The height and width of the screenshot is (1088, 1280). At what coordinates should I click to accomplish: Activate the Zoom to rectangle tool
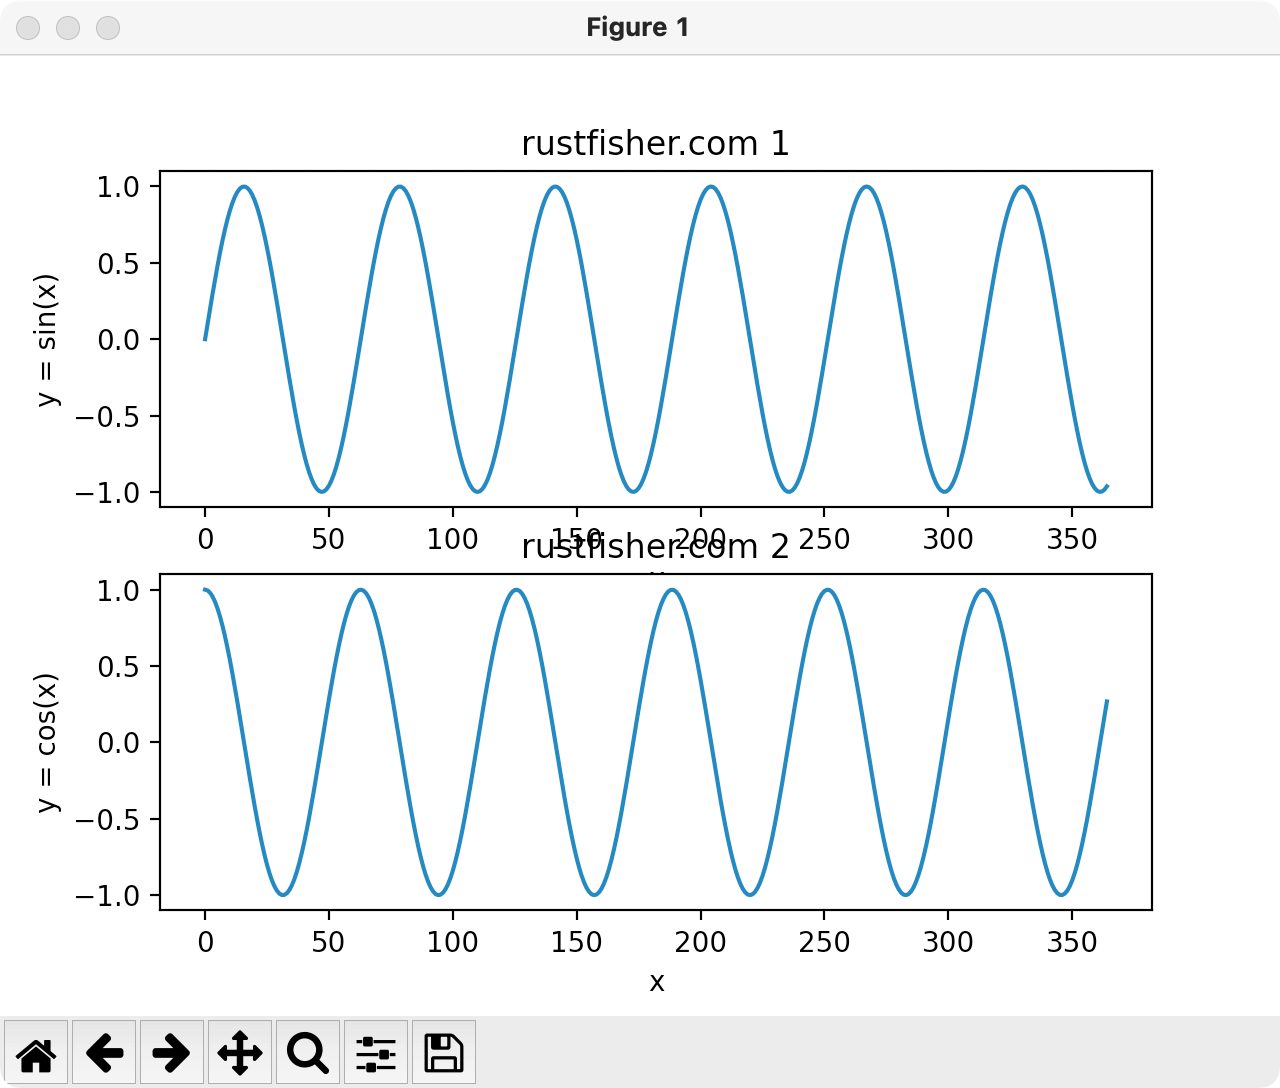pyautogui.click(x=308, y=1052)
